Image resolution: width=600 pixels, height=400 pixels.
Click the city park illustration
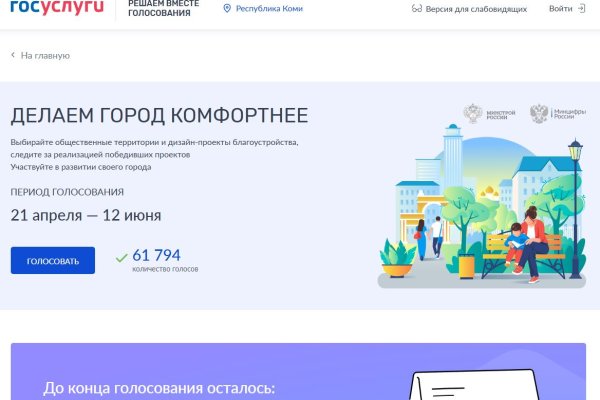(x=482, y=206)
